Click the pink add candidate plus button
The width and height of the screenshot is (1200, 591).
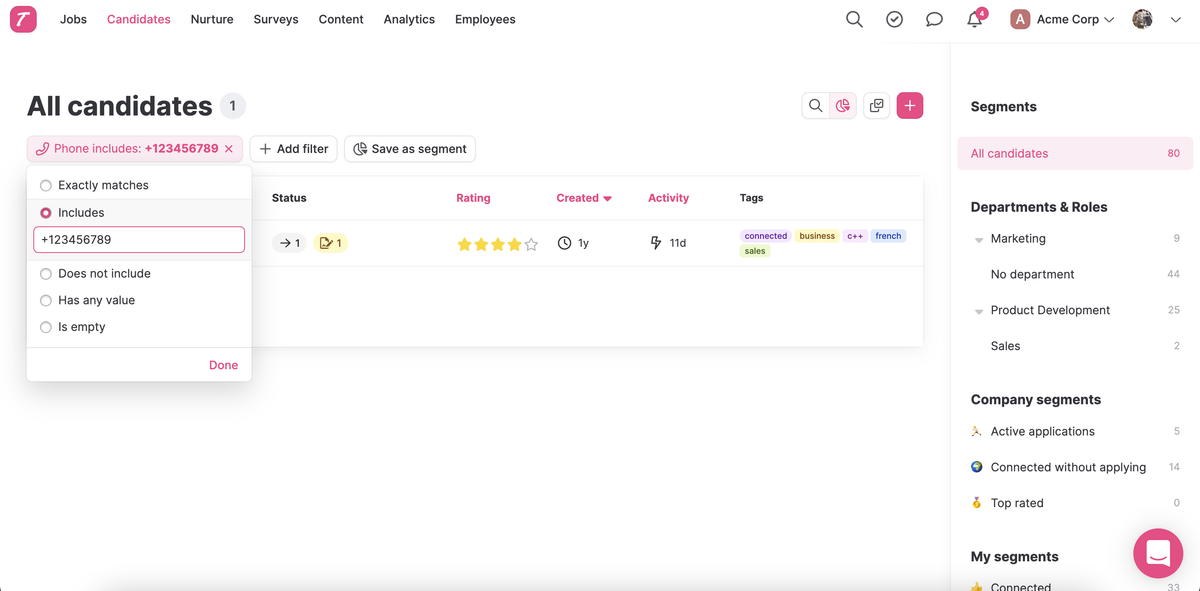(909, 106)
